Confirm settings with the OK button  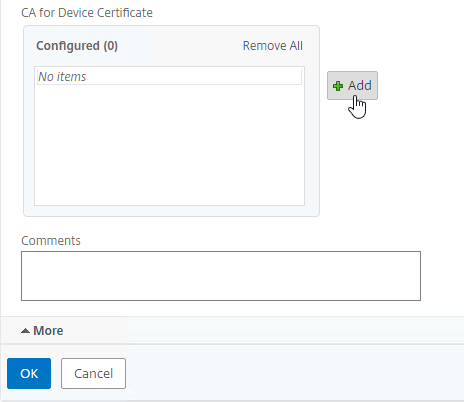[29, 373]
